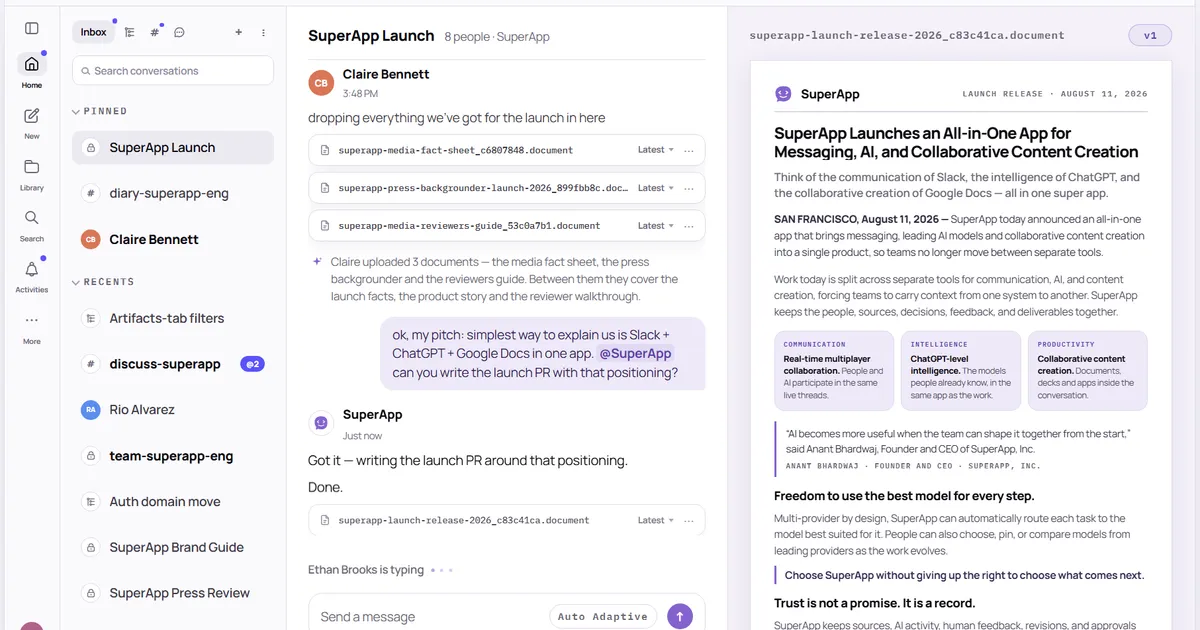Click the document filename in preview header
Image resolution: width=1200 pixels, height=630 pixels.
(907, 35)
